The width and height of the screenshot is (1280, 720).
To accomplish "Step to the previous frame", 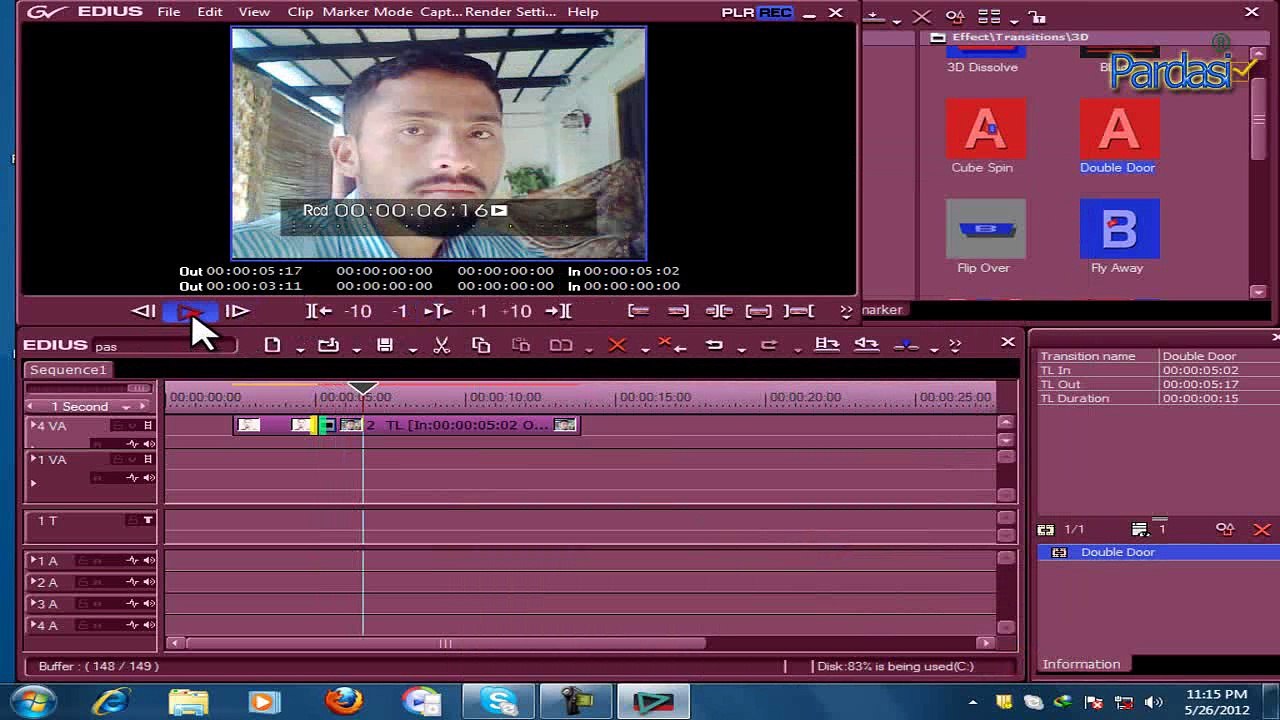I will [x=143, y=311].
